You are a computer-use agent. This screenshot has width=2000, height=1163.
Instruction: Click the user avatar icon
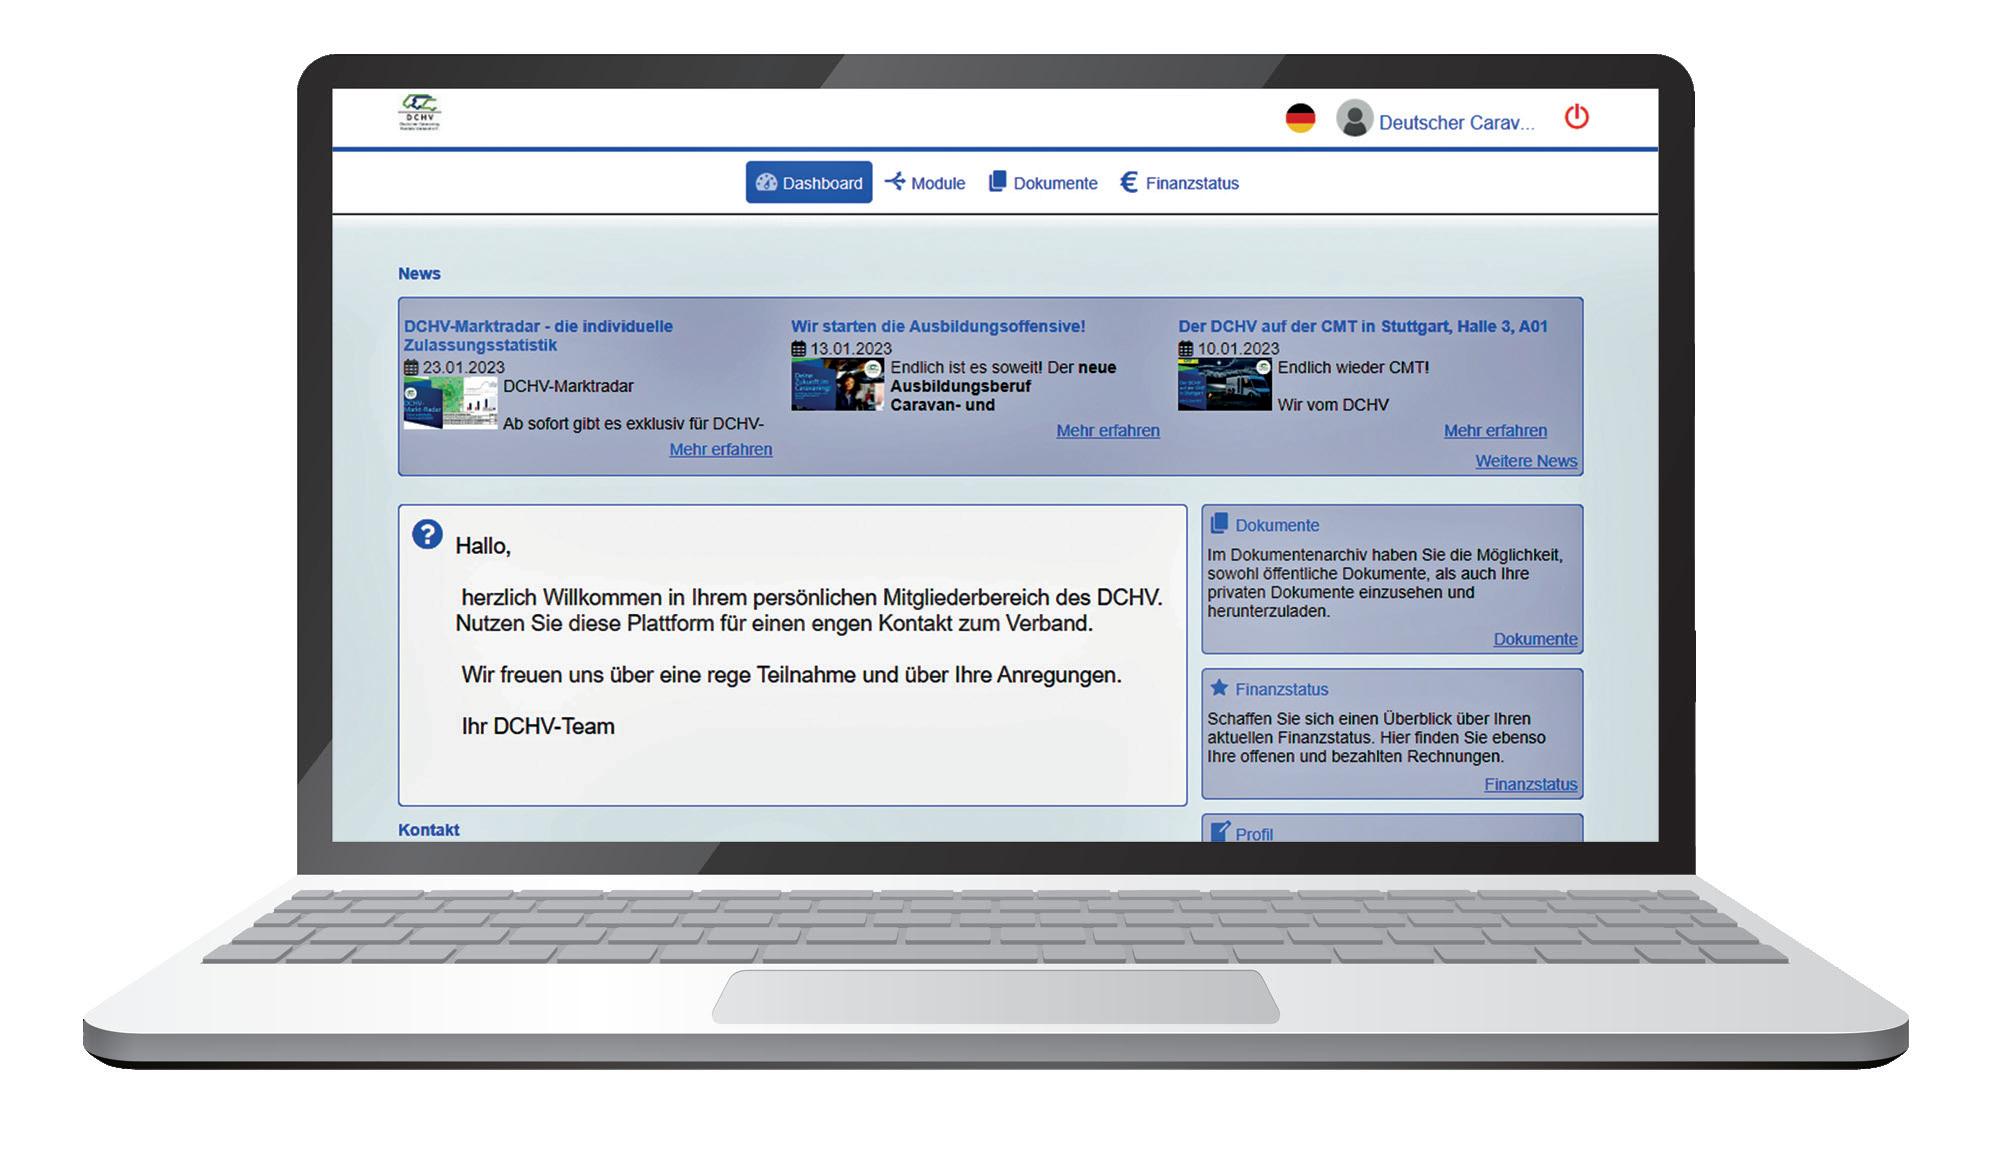coord(1354,119)
